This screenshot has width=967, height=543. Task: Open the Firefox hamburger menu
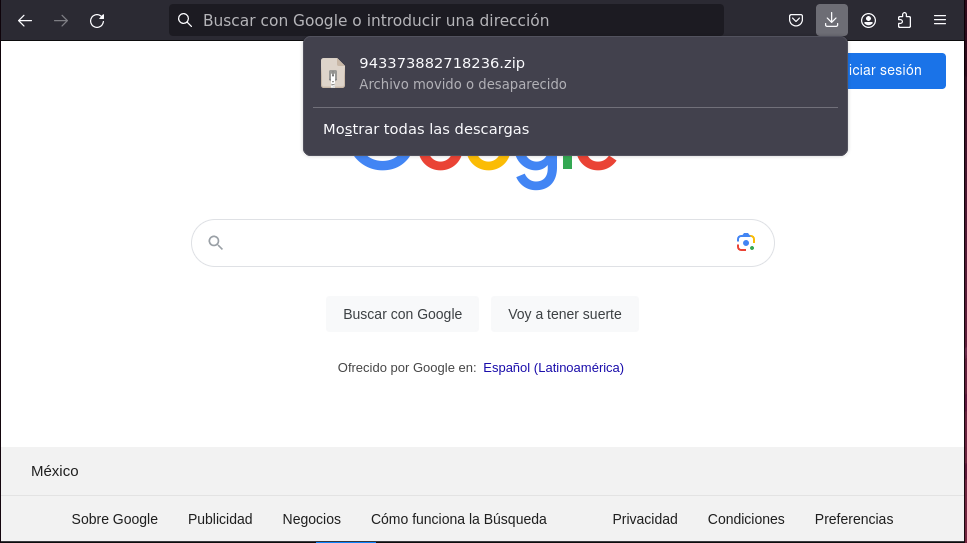point(940,20)
